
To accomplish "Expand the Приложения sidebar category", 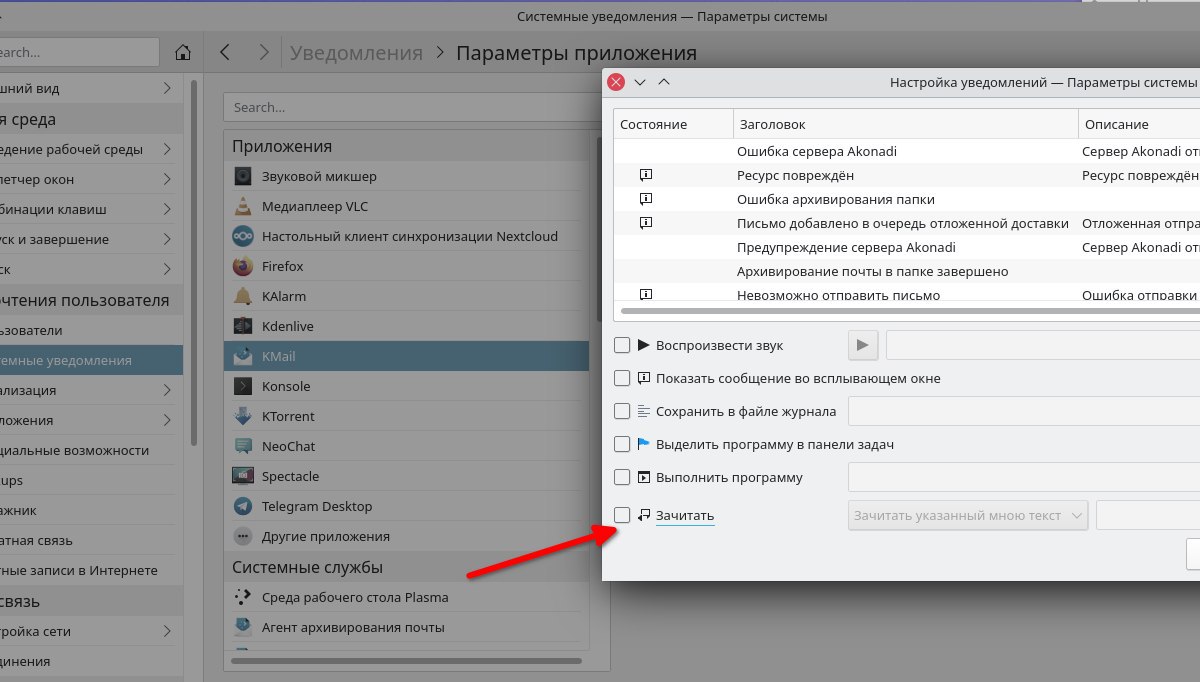I will [x=167, y=420].
